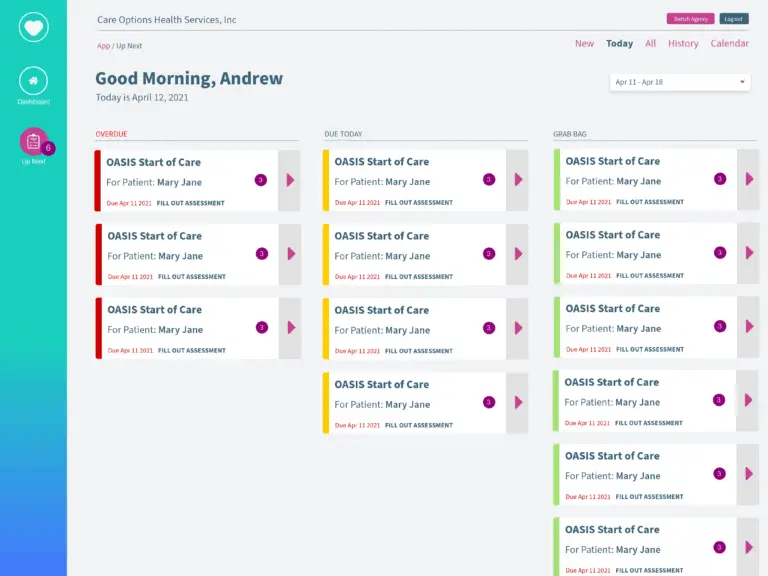
Task: Click arrow on first Due Today card
Action: pyautogui.click(x=518, y=180)
